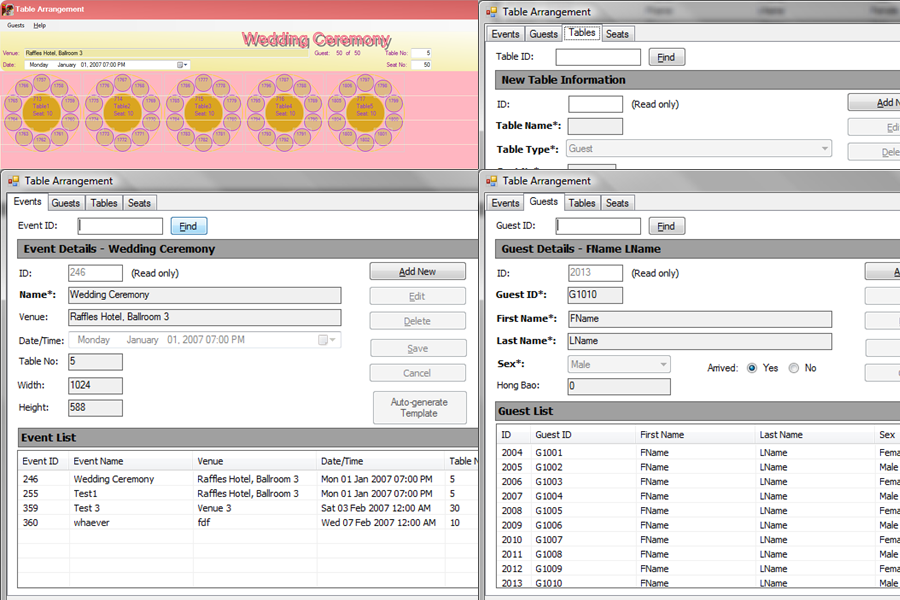This screenshot has width=900, height=600.
Task: Open the Sex dropdown in Guest Details
Action: 662,365
